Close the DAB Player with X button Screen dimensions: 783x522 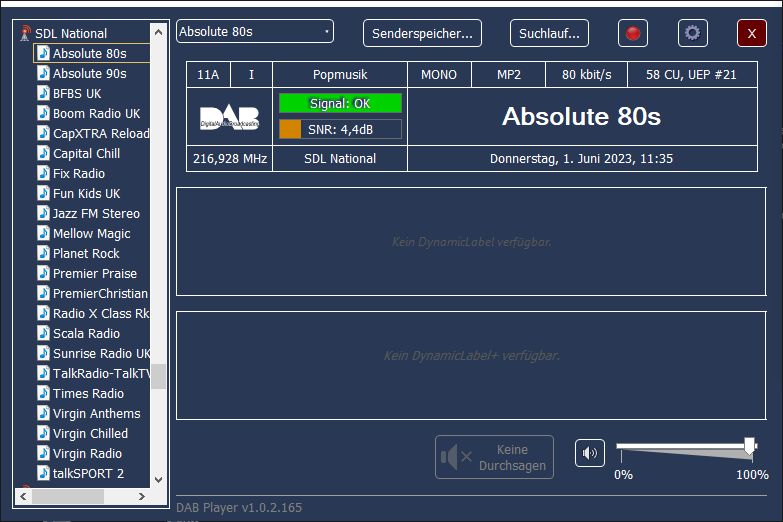click(x=751, y=33)
